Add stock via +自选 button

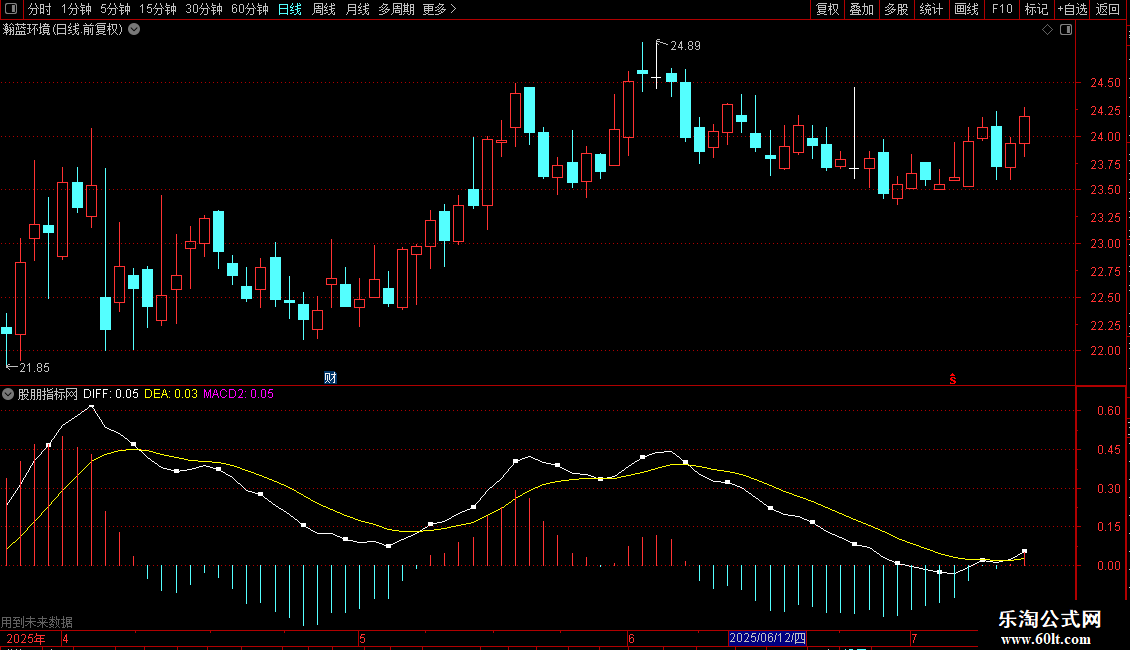1072,9
